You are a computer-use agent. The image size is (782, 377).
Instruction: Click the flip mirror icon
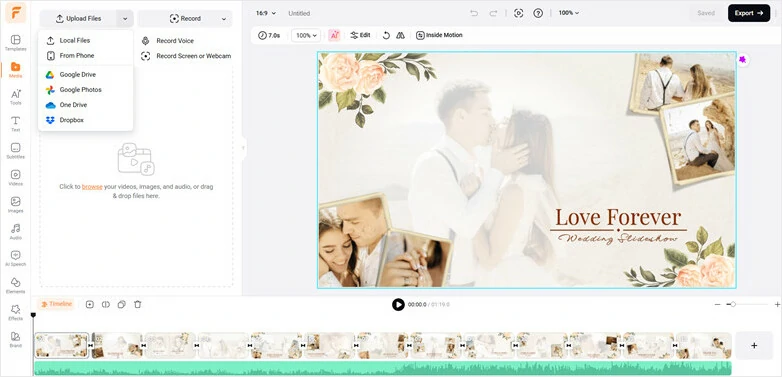[400, 35]
